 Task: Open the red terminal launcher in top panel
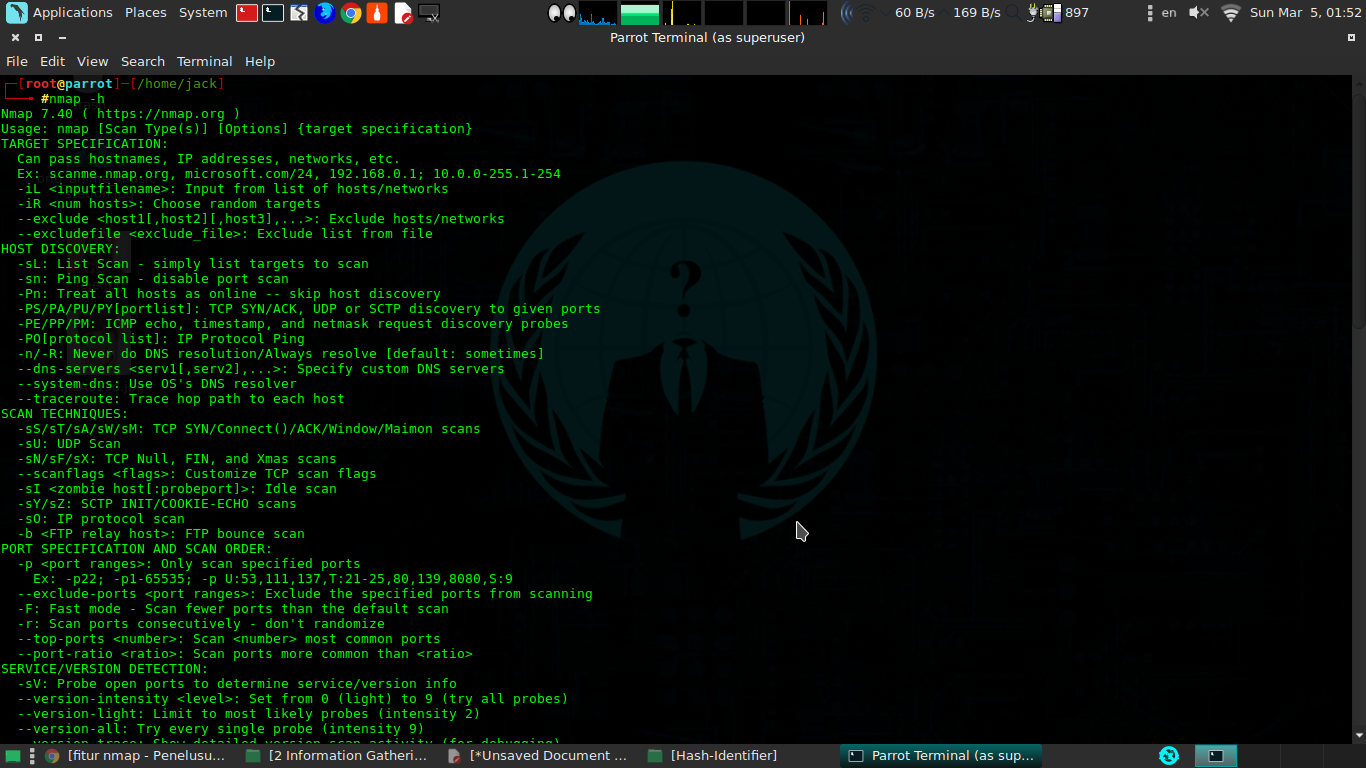[x=245, y=13]
